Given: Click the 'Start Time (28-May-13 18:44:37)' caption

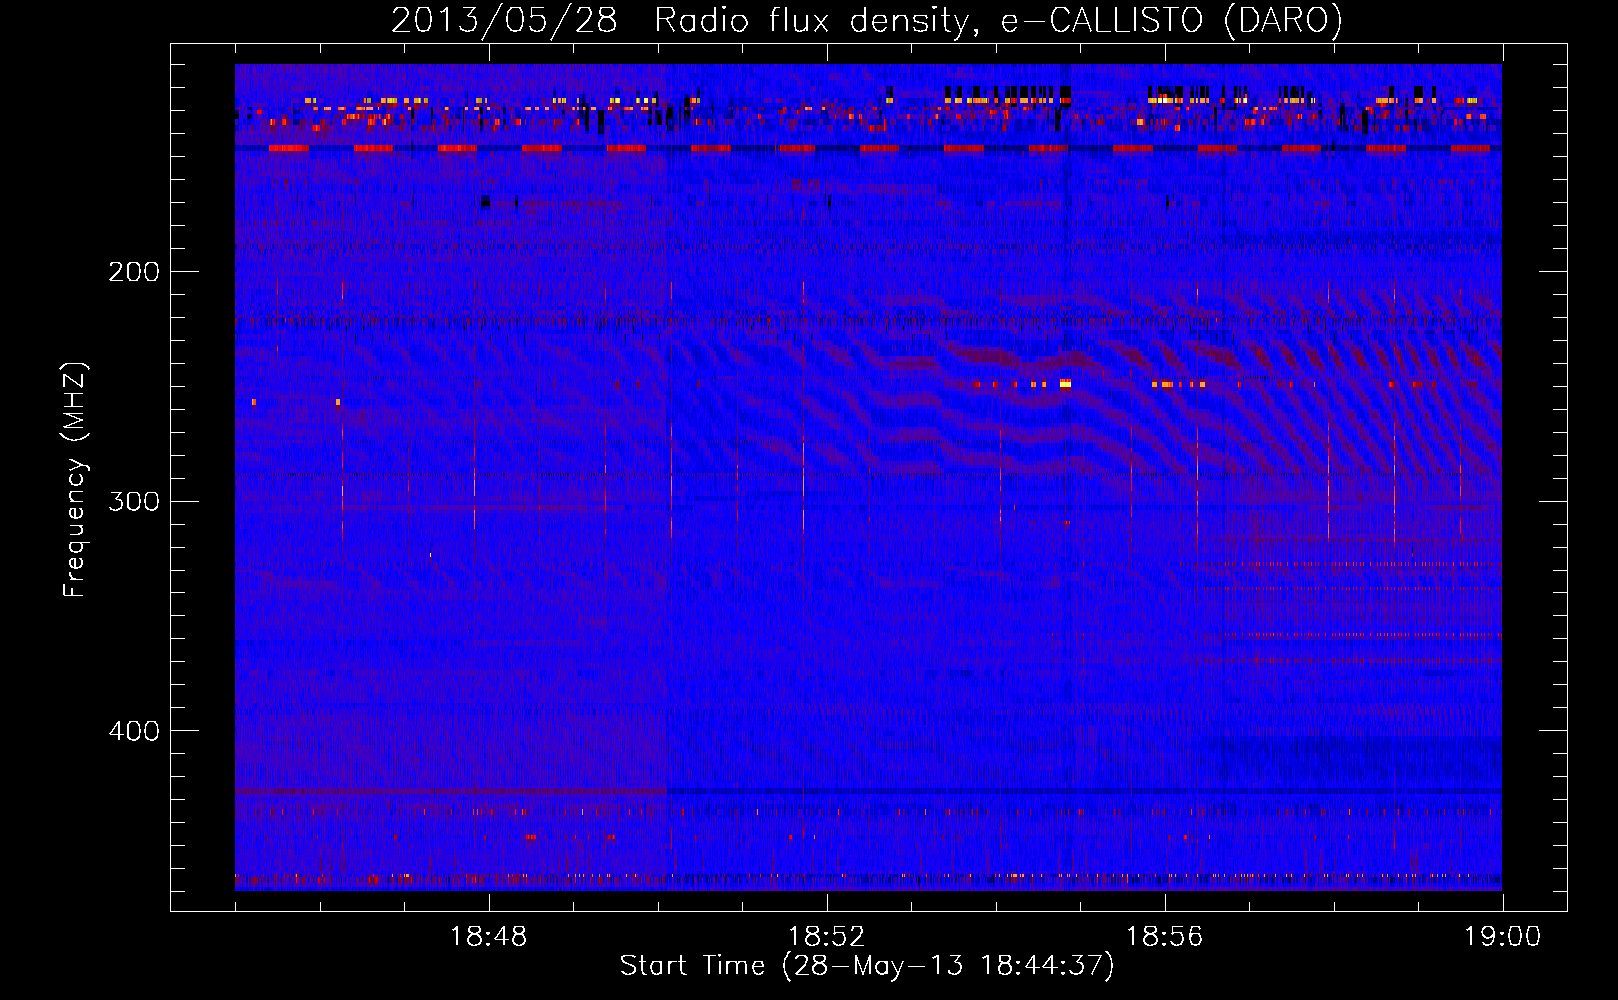Looking at the screenshot, I should click(x=867, y=966).
